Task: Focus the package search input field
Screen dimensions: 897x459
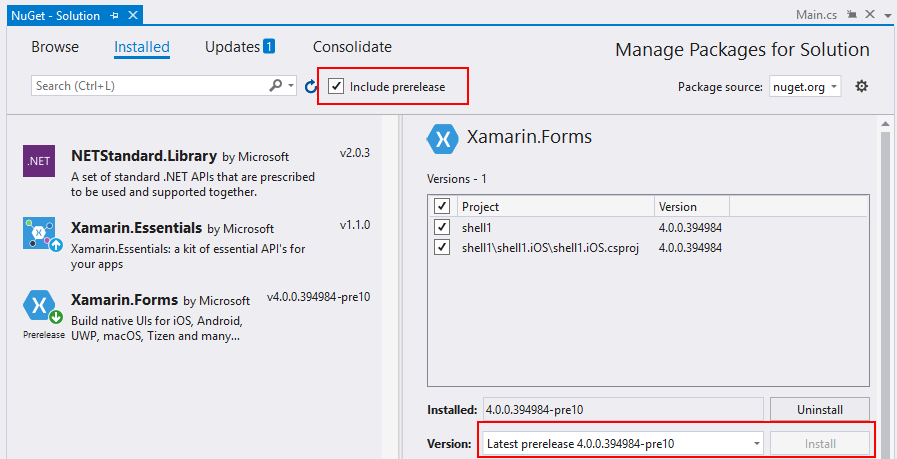Action: (148, 86)
